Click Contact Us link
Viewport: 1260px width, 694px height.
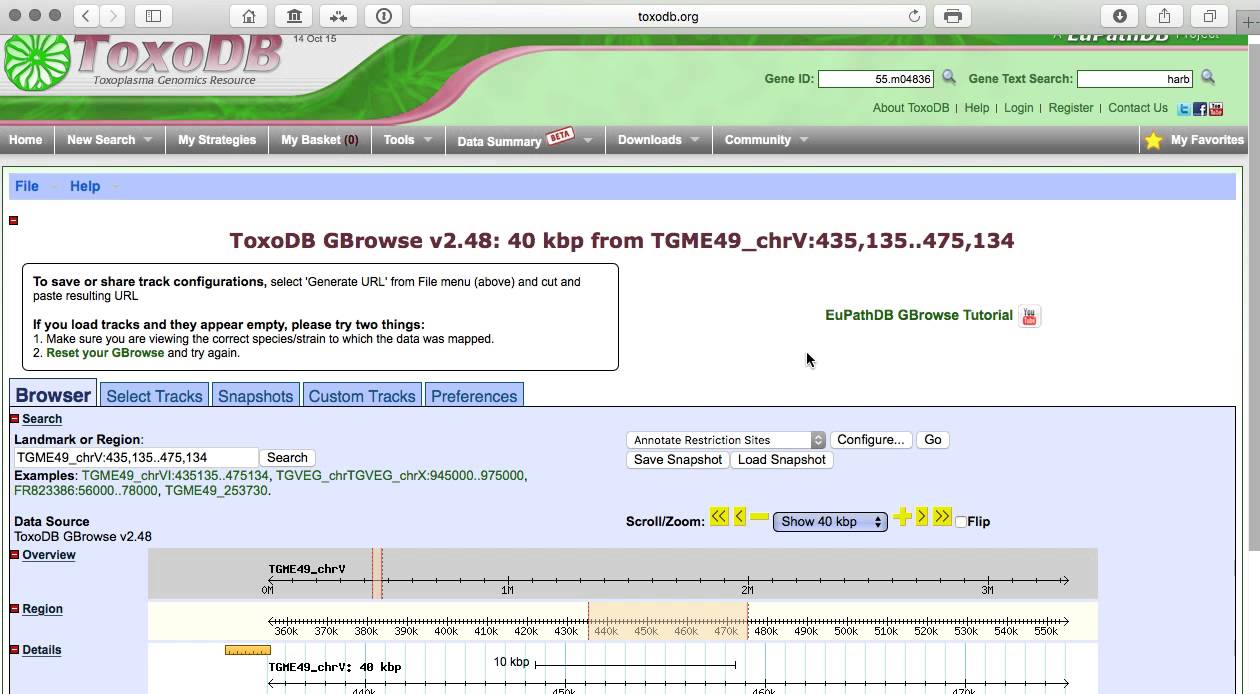[x=1138, y=108]
